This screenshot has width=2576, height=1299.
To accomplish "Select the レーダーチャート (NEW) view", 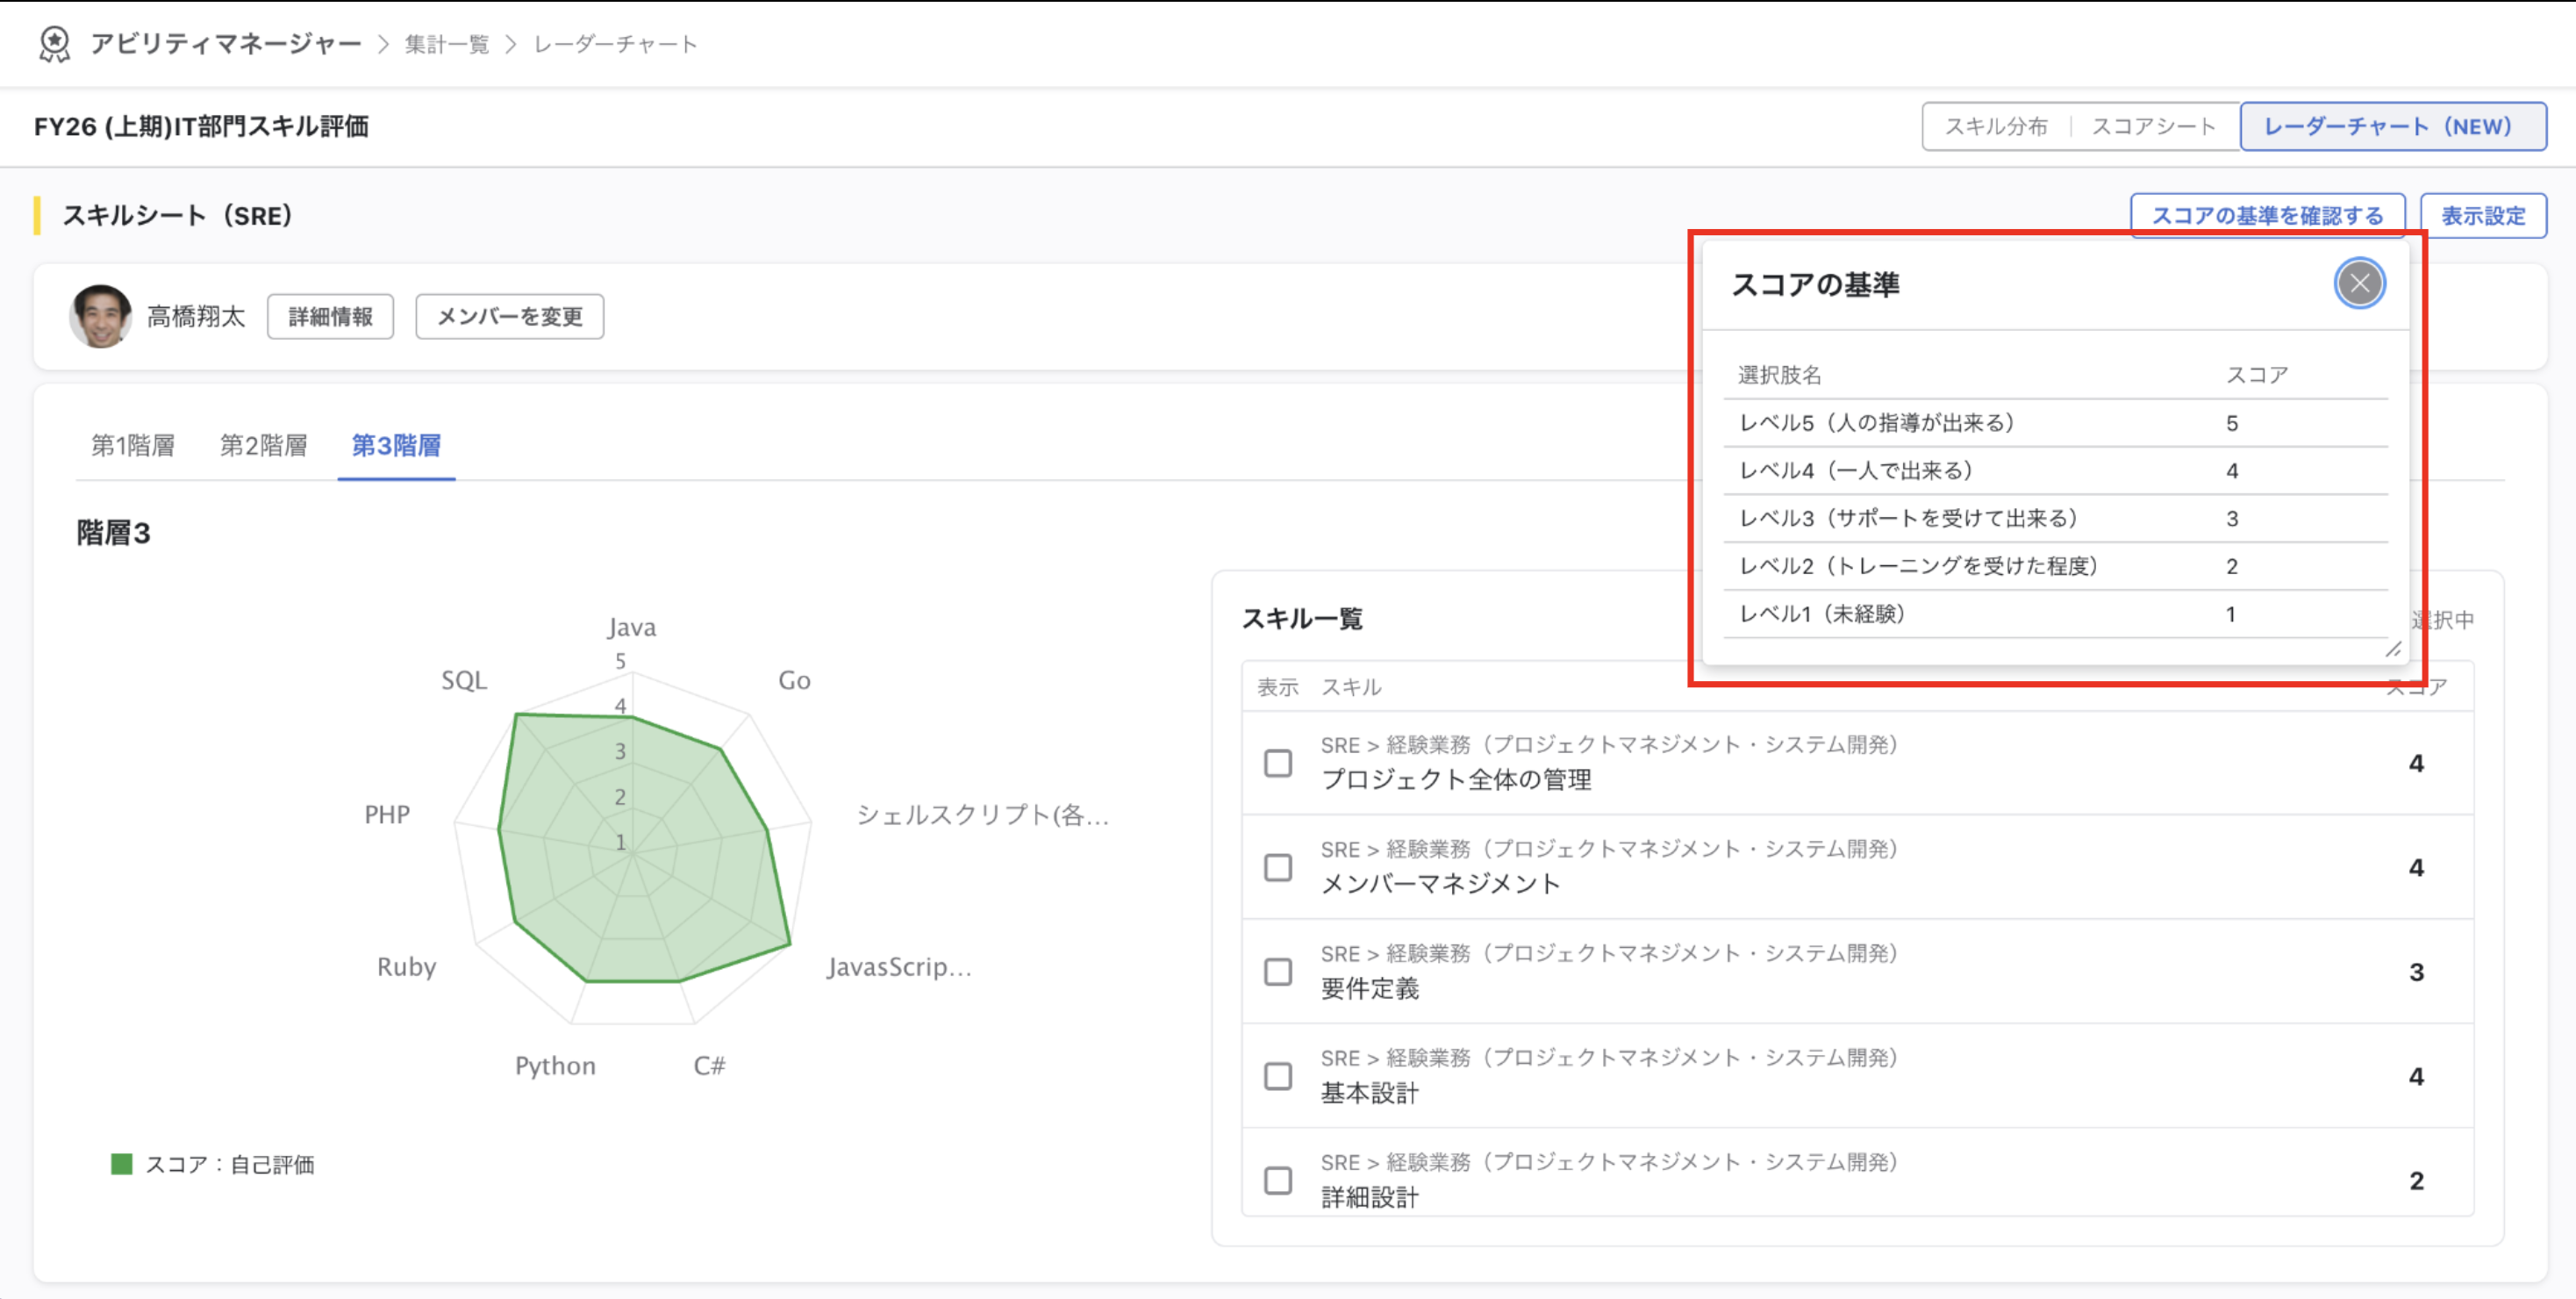I will (2393, 126).
